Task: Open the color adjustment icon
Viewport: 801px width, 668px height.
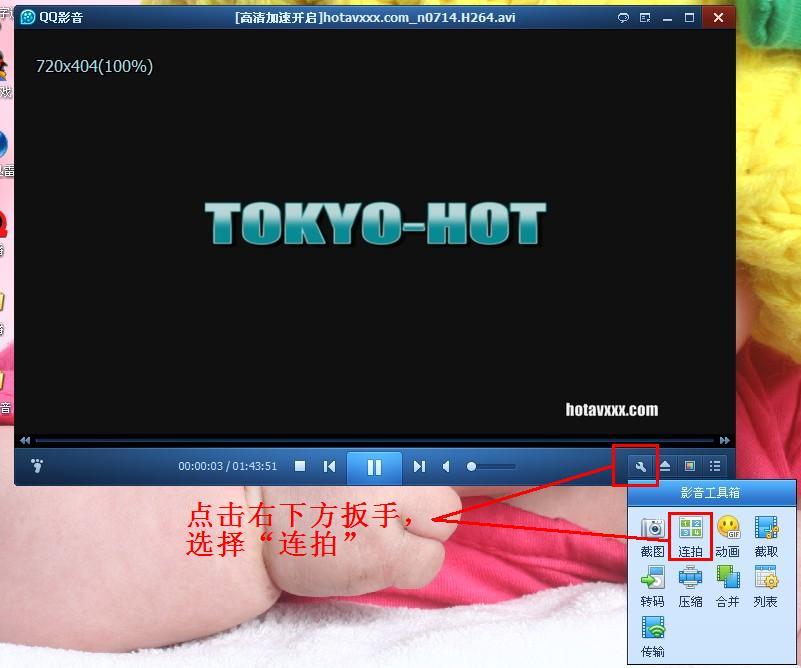Action: 690,466
